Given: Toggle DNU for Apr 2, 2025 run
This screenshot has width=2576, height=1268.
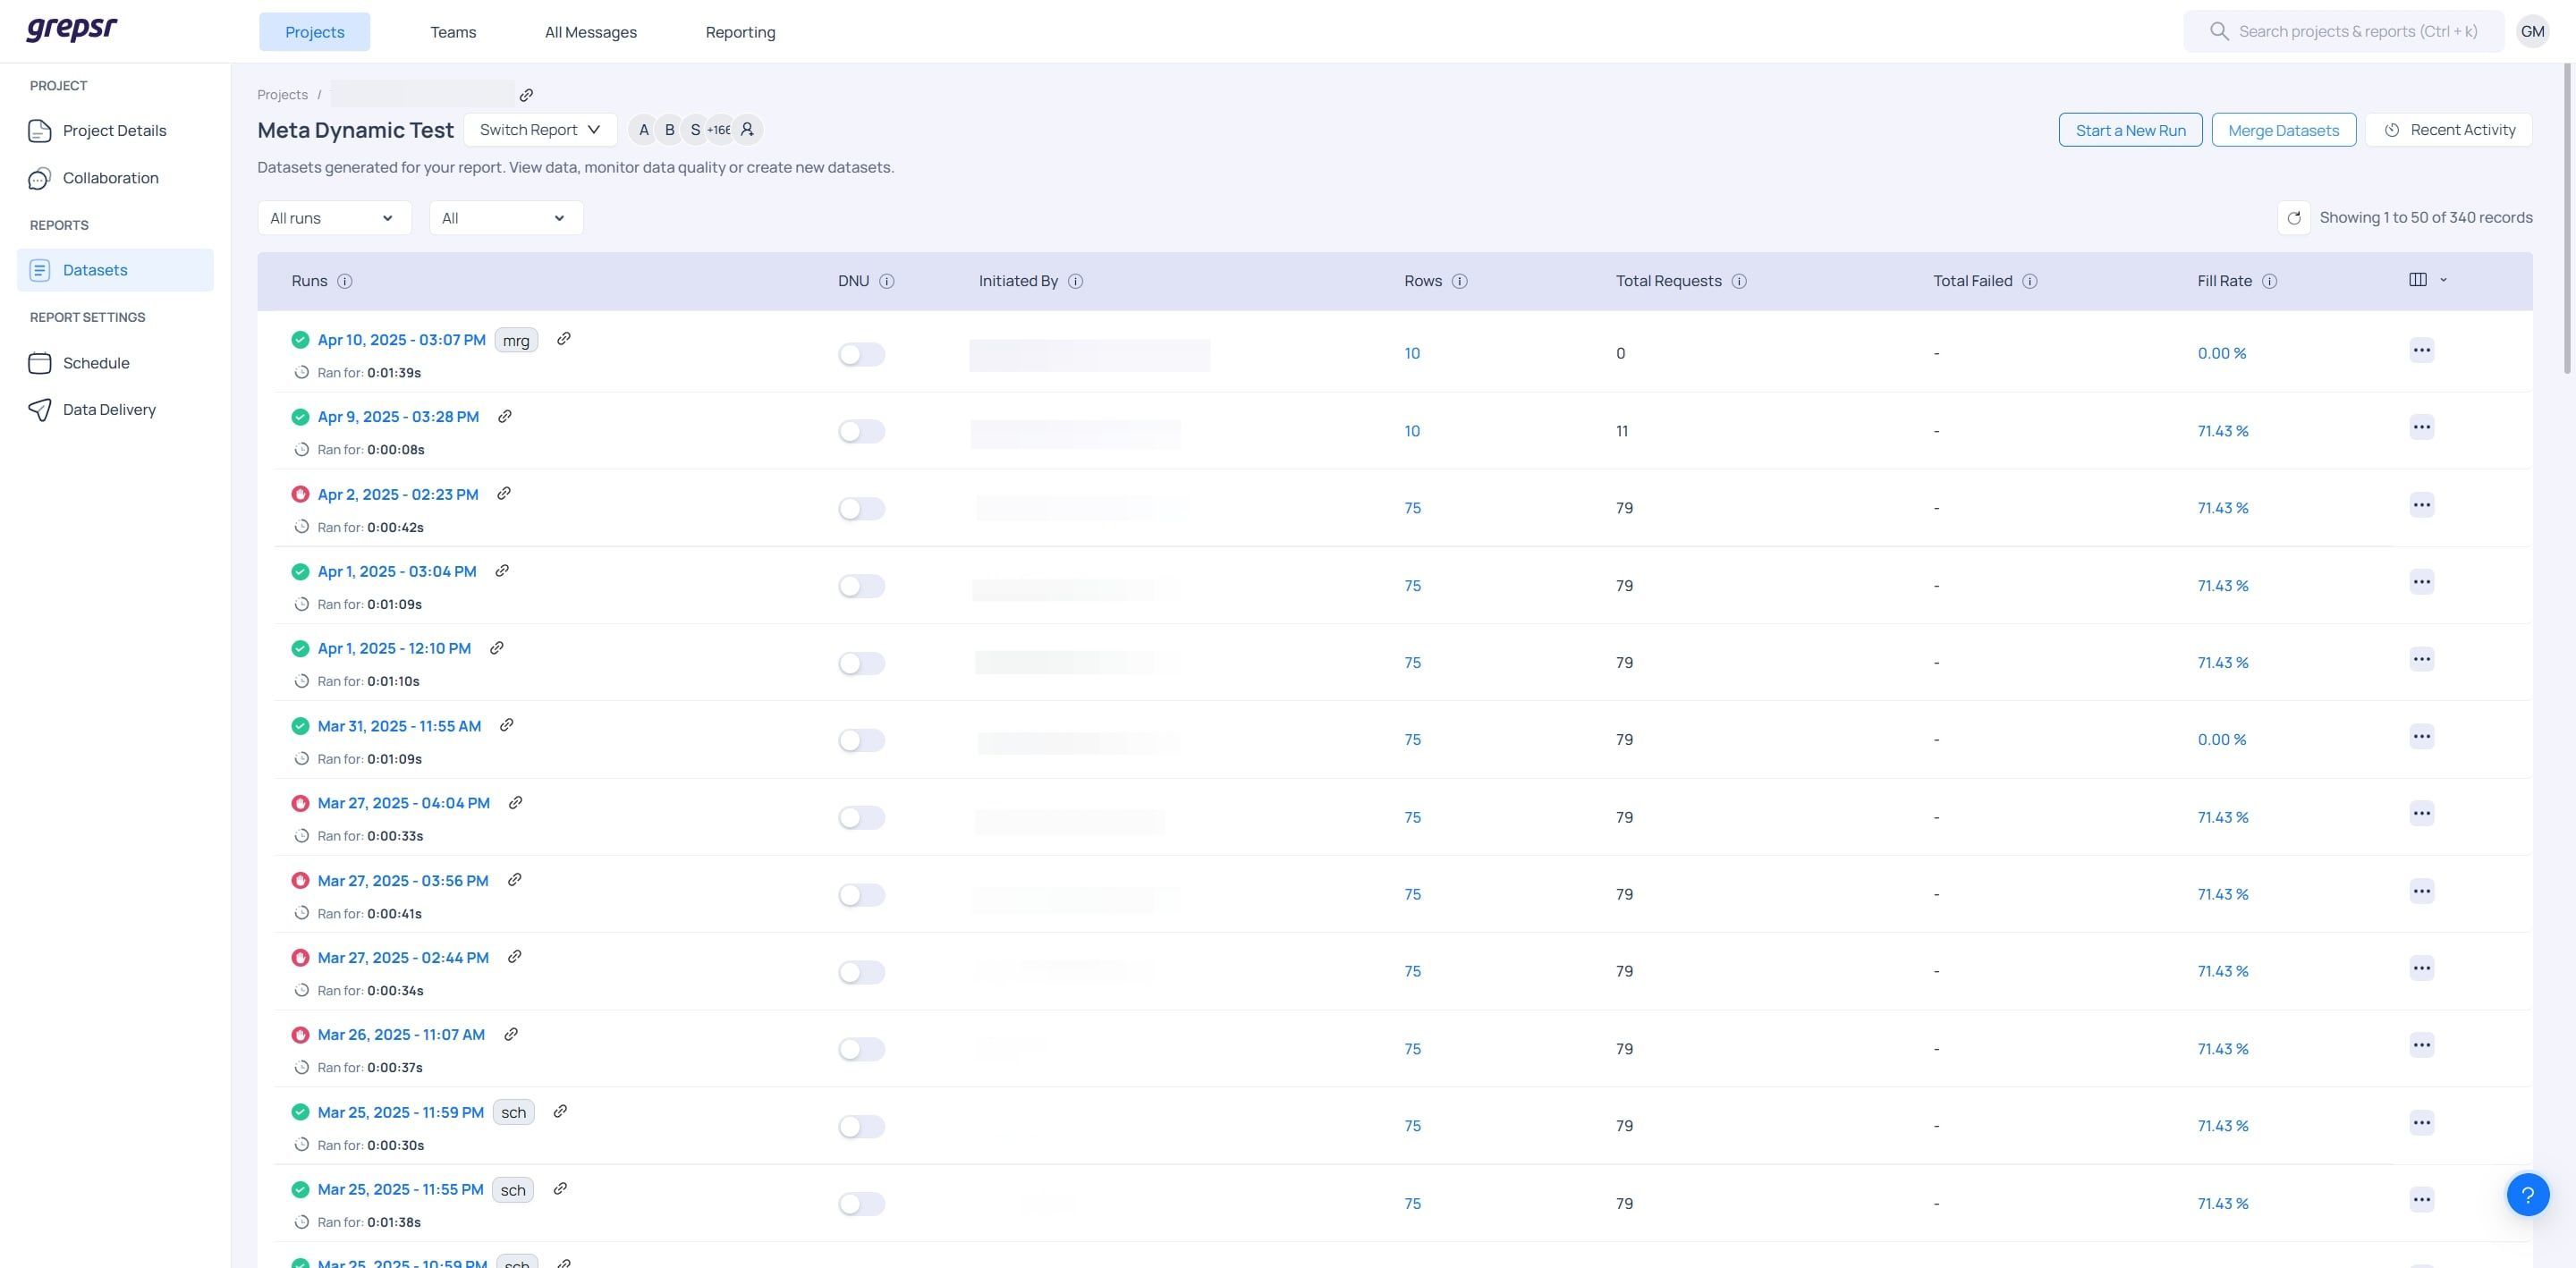Looking at the screenshot, I should [861, 509].
